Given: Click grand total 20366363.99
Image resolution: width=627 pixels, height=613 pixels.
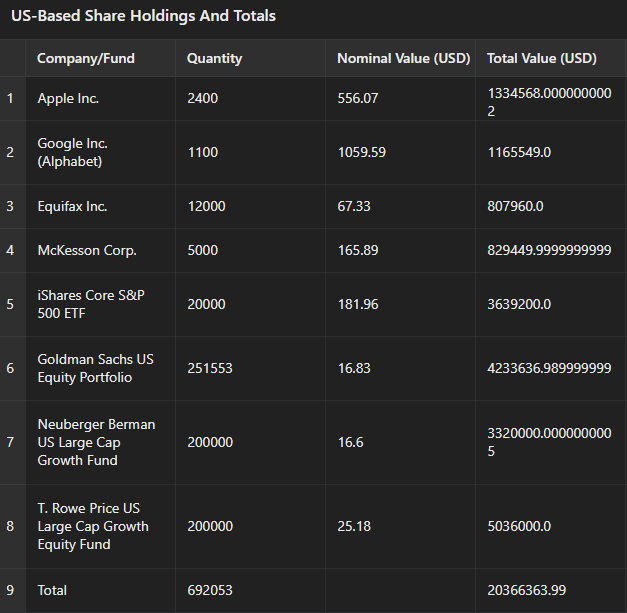Looking at the screenshot, I should pos(526,590).
